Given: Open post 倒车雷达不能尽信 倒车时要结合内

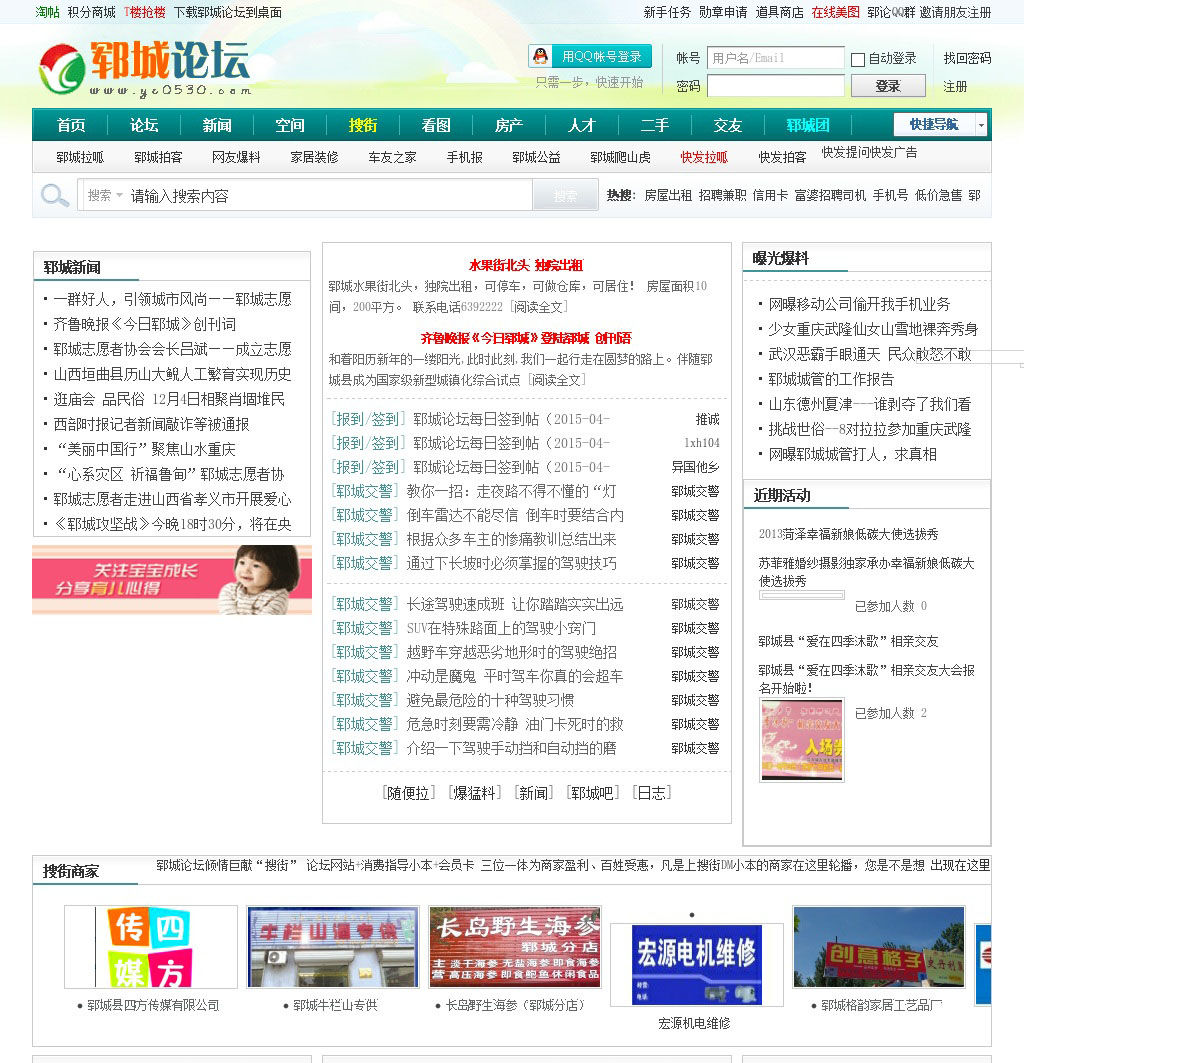Looking at the screenshot, I should (x=515, y=515).
